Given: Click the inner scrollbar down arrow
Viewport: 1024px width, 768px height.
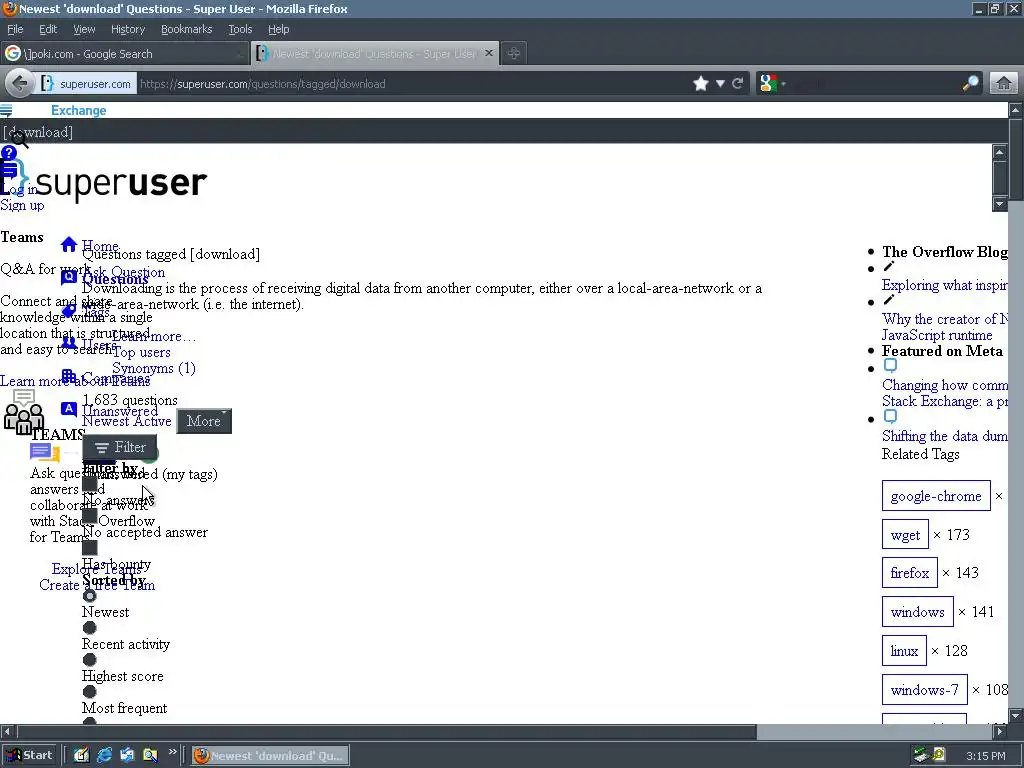Looking at the screenshot, I should 999,204.
